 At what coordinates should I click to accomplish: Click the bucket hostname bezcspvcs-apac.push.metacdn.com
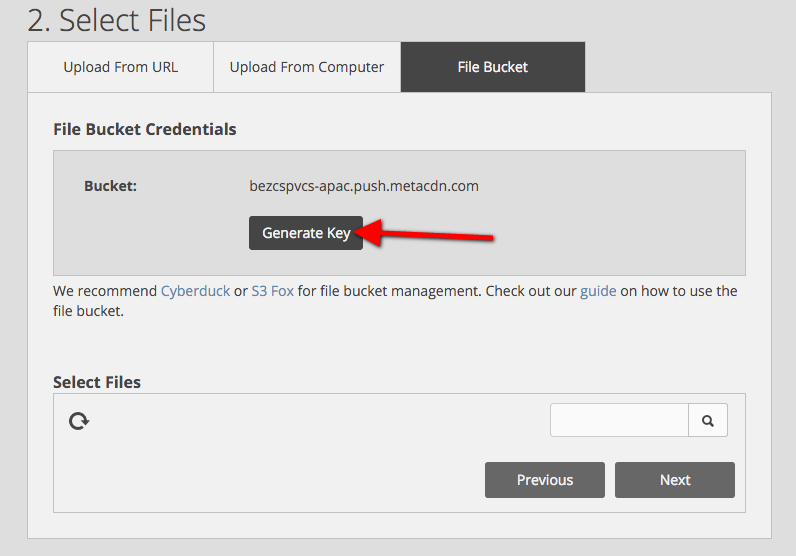(x=364, y=186)
